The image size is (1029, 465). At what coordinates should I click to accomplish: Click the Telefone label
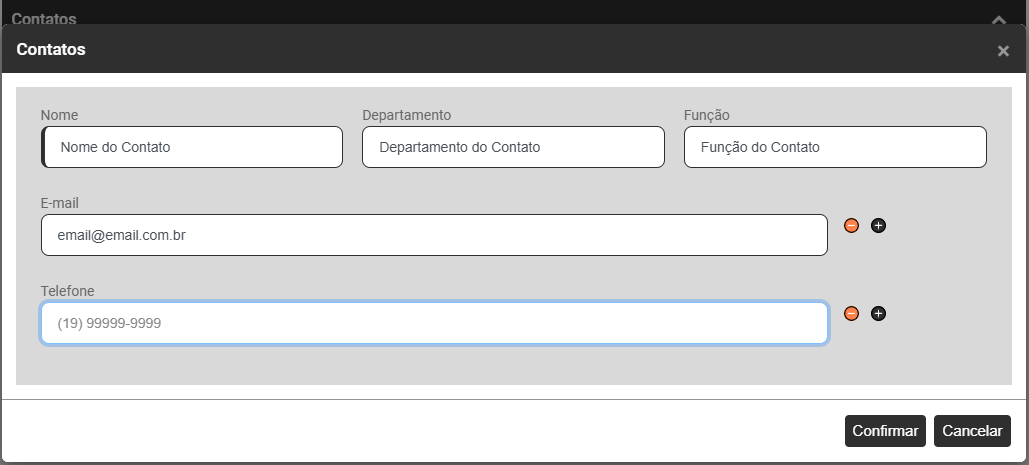pyautogui.click(x=67, y=291)
